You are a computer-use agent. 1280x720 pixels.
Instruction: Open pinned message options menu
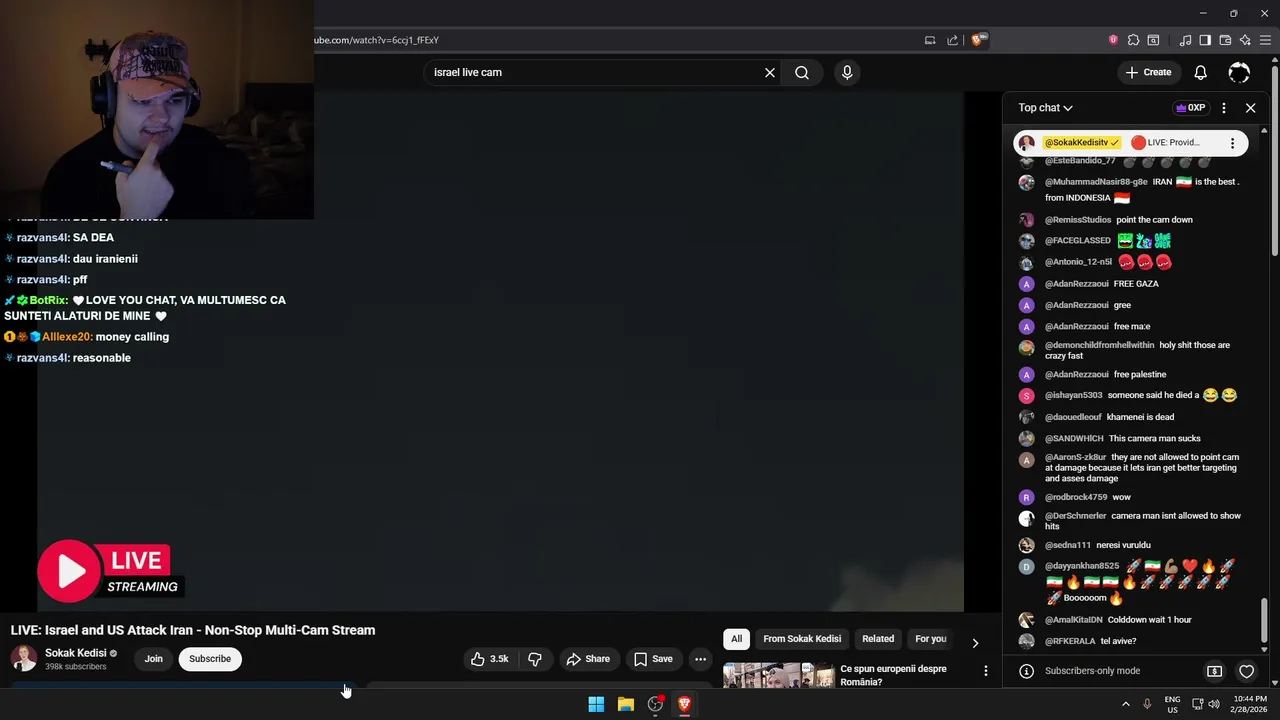[x=1232, y=143]
